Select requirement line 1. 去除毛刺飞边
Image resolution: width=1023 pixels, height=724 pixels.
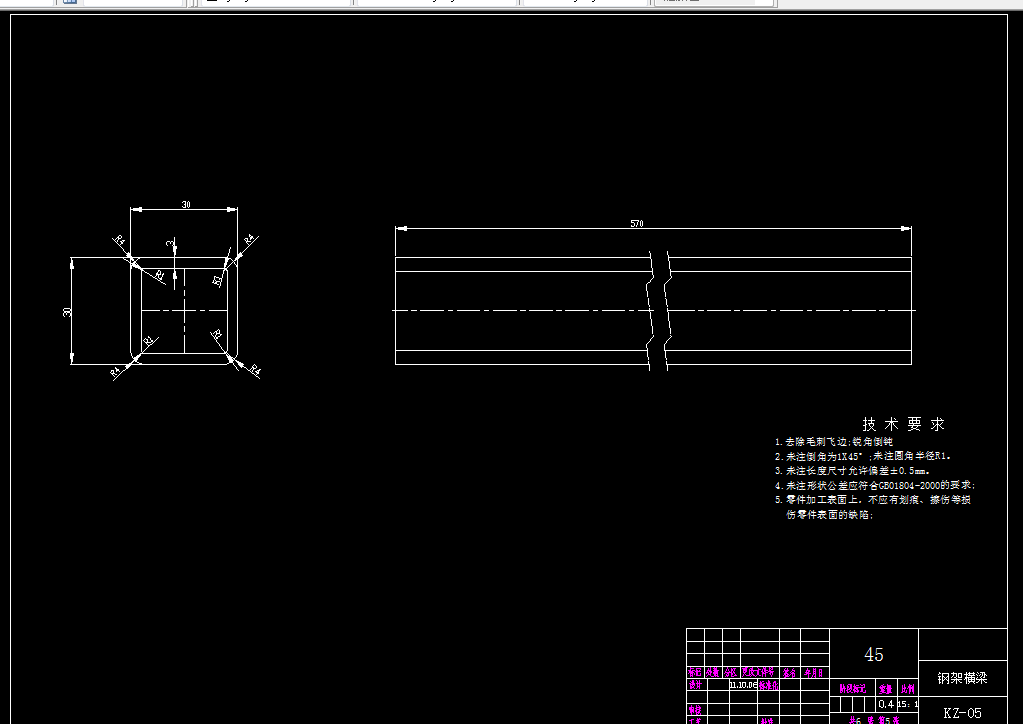(x=833, y=442)
